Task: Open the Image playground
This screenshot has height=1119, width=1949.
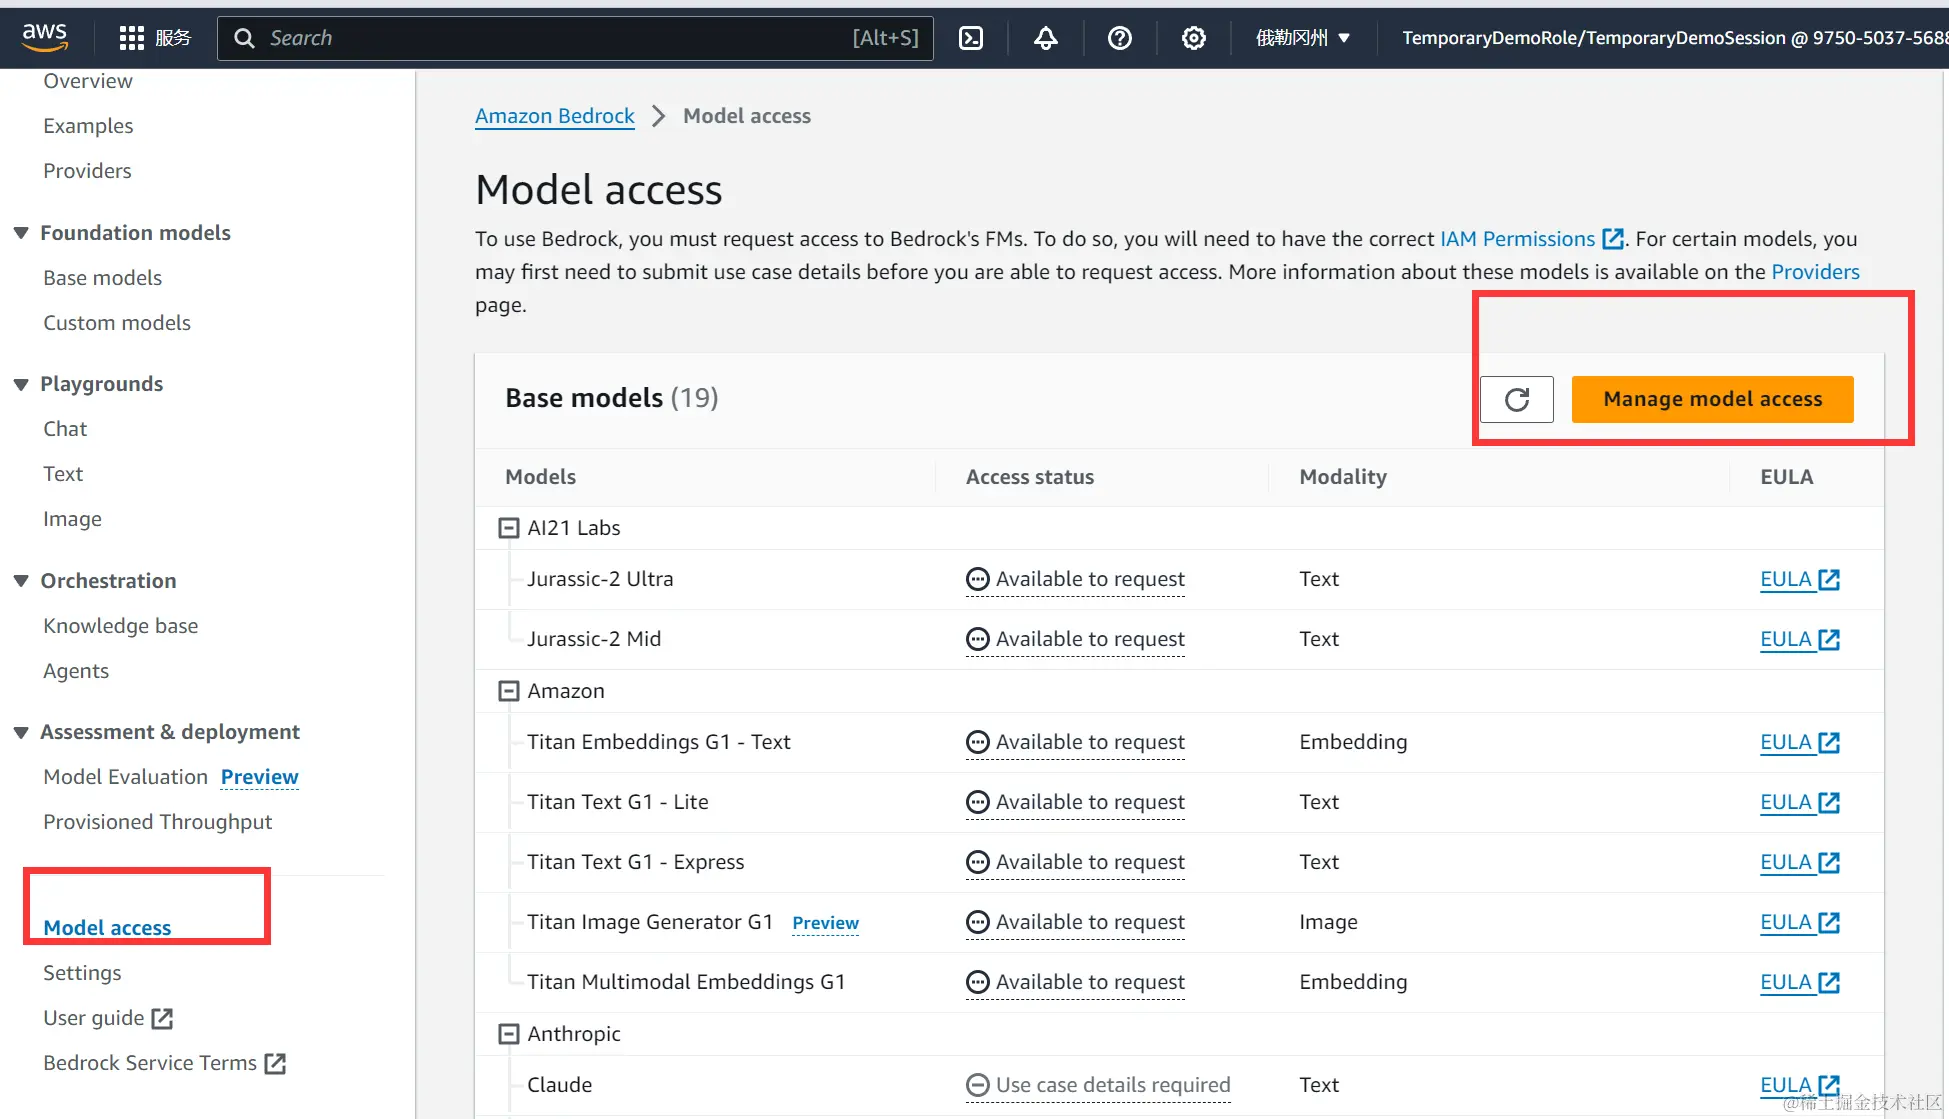Action: click(x=72, y=519)
